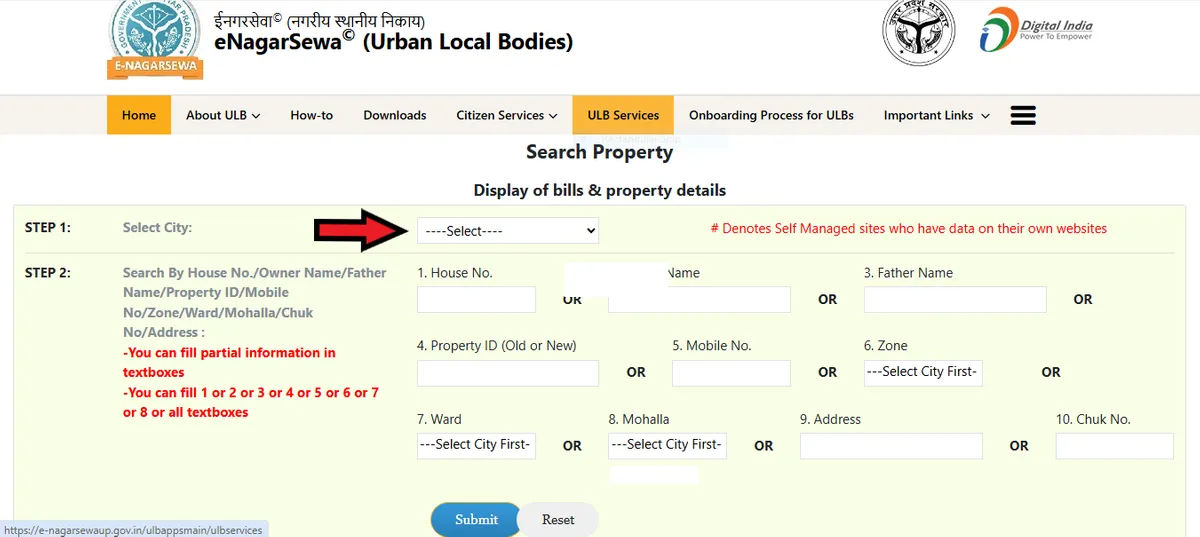Expand the Zone dropdown

(923, 372)
